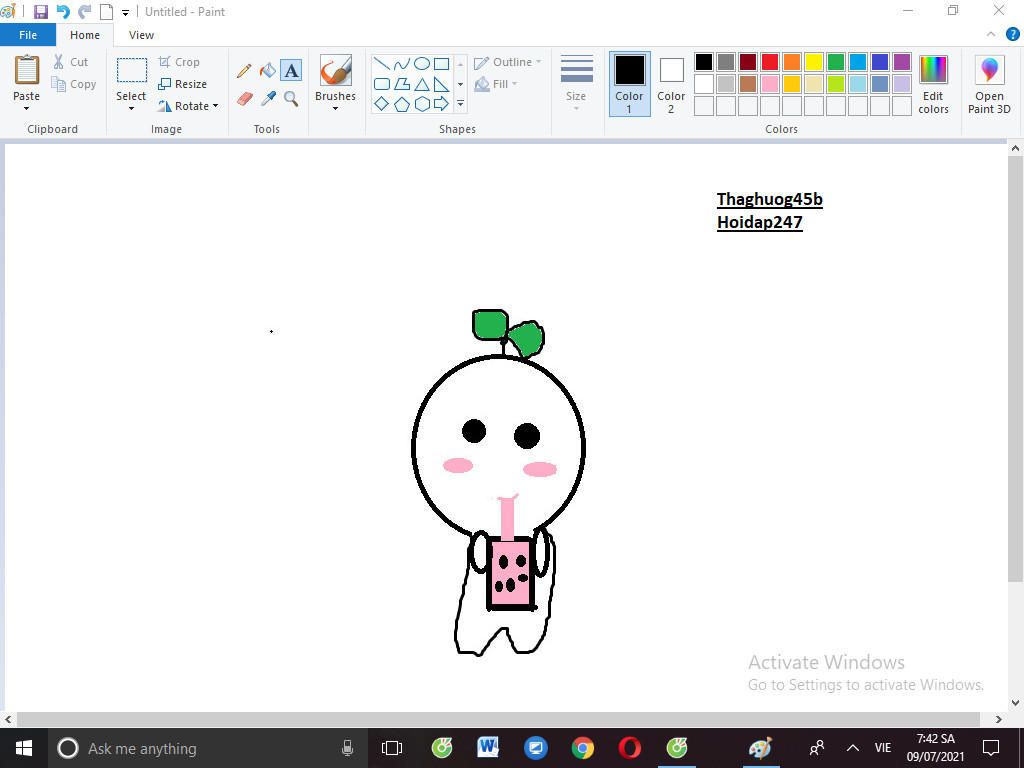
Task: Click the Paste clipboard icon
Action: point(27,71)
